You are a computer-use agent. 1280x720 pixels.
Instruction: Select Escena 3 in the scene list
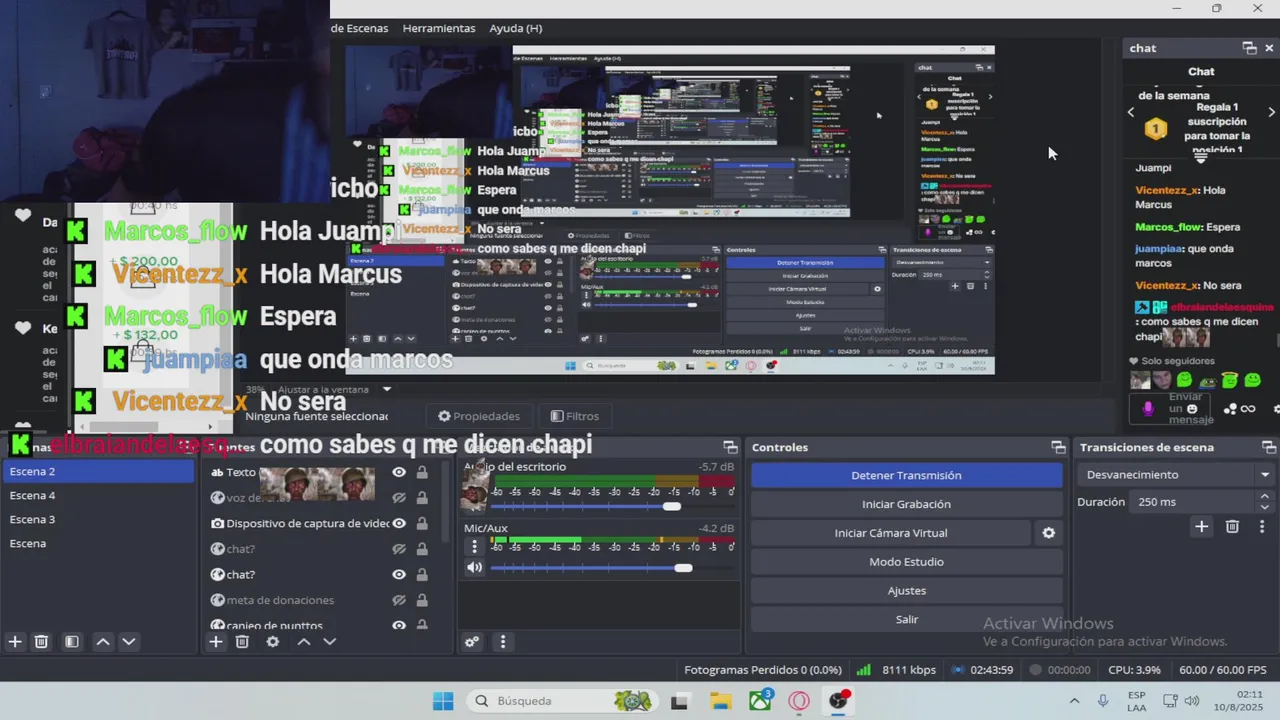pos(98,520)
